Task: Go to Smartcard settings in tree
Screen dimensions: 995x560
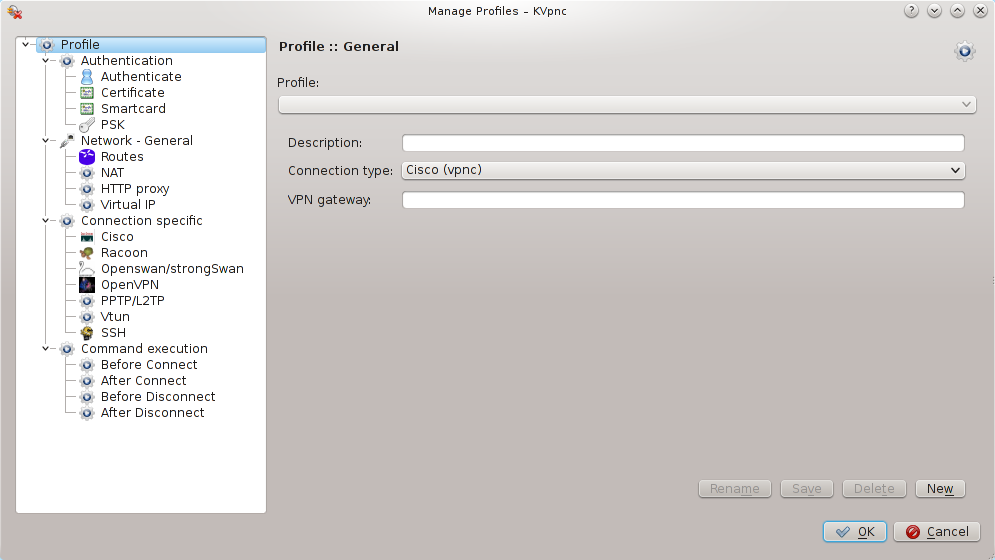Action: pos(133,109)
